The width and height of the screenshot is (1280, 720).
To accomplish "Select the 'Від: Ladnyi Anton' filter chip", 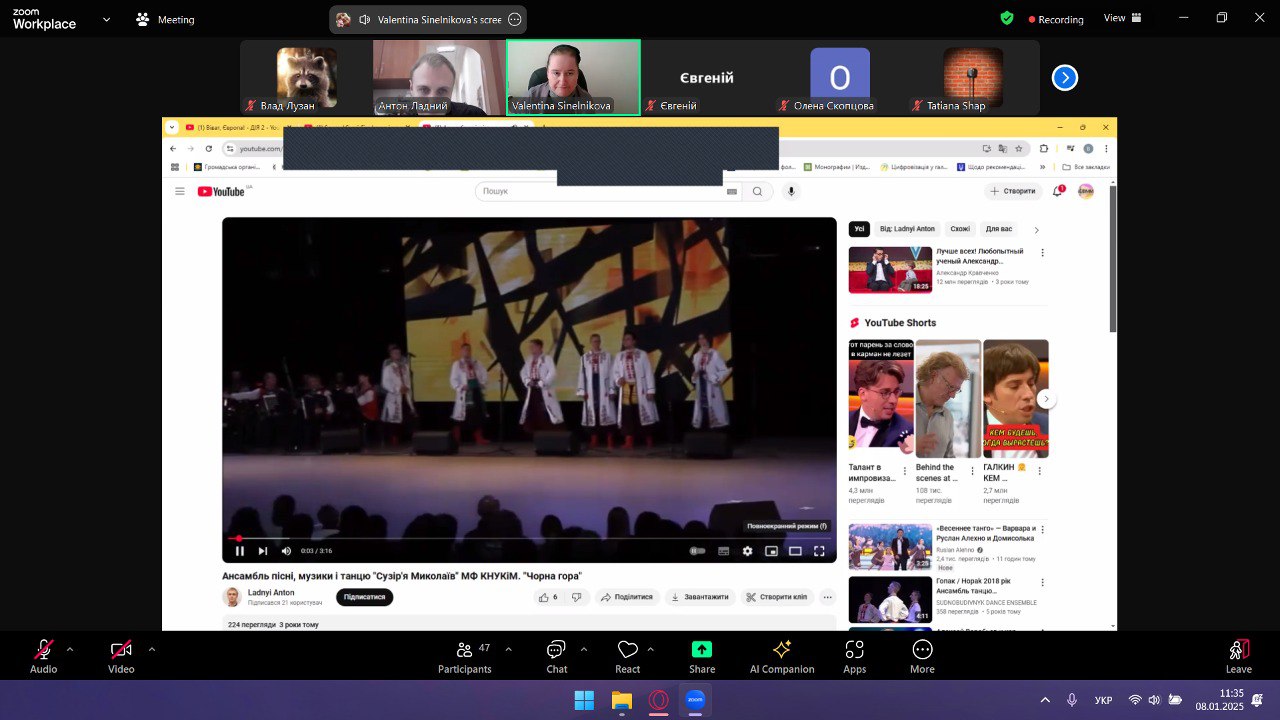I will [908, 229].
